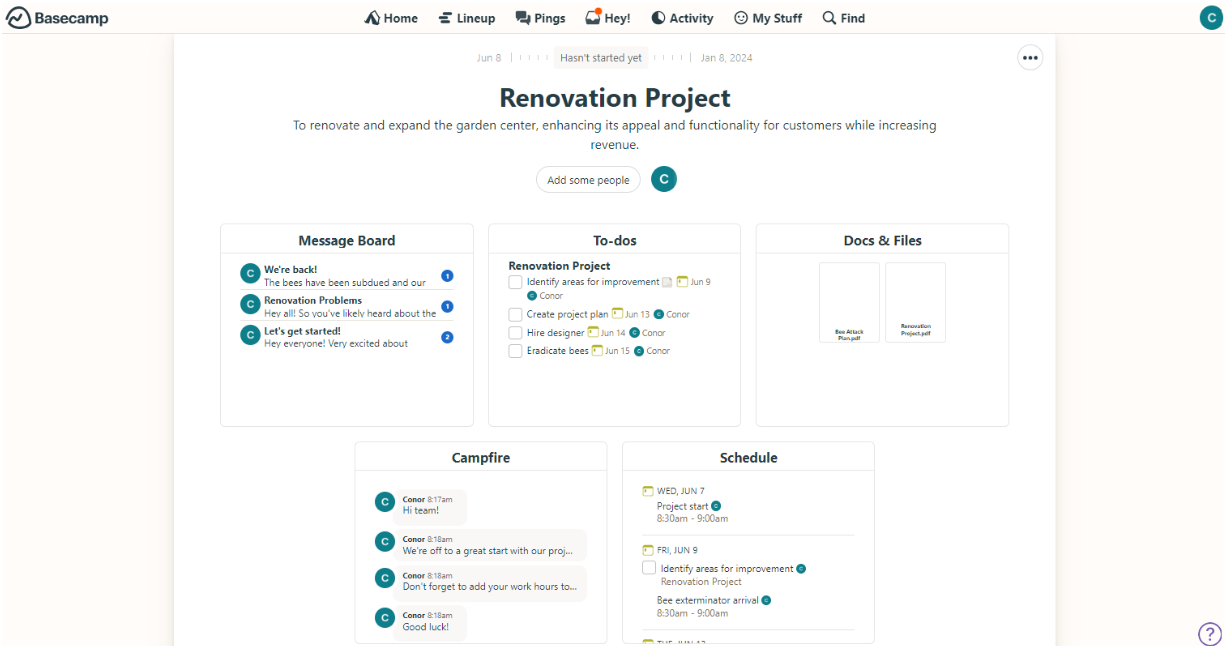This screenshot has width=1225, height=646.
Task: Click the author avatar beside Renovation Problems
Action: point(250,304)
